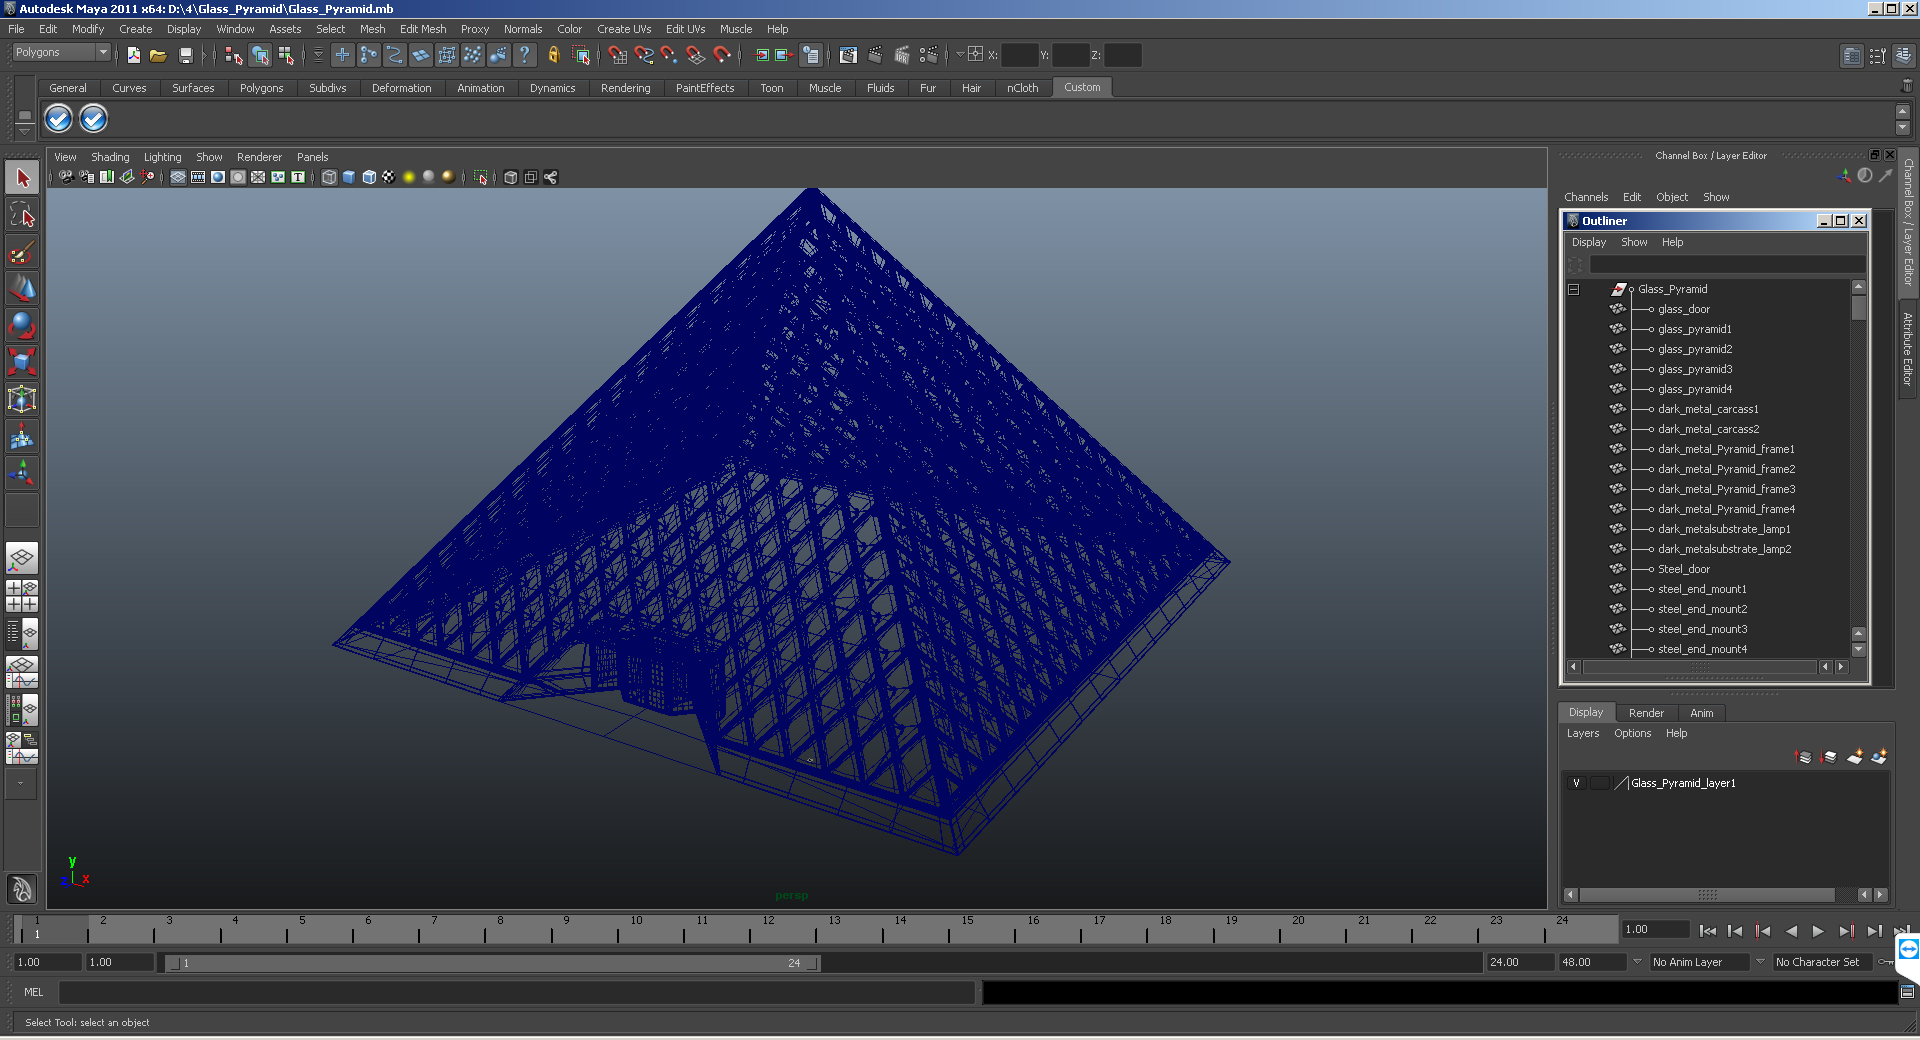This screenshot has height=1040, width=1920.
Task: Enable snap to grids magnet icon
Action: [x=617, y=55]
